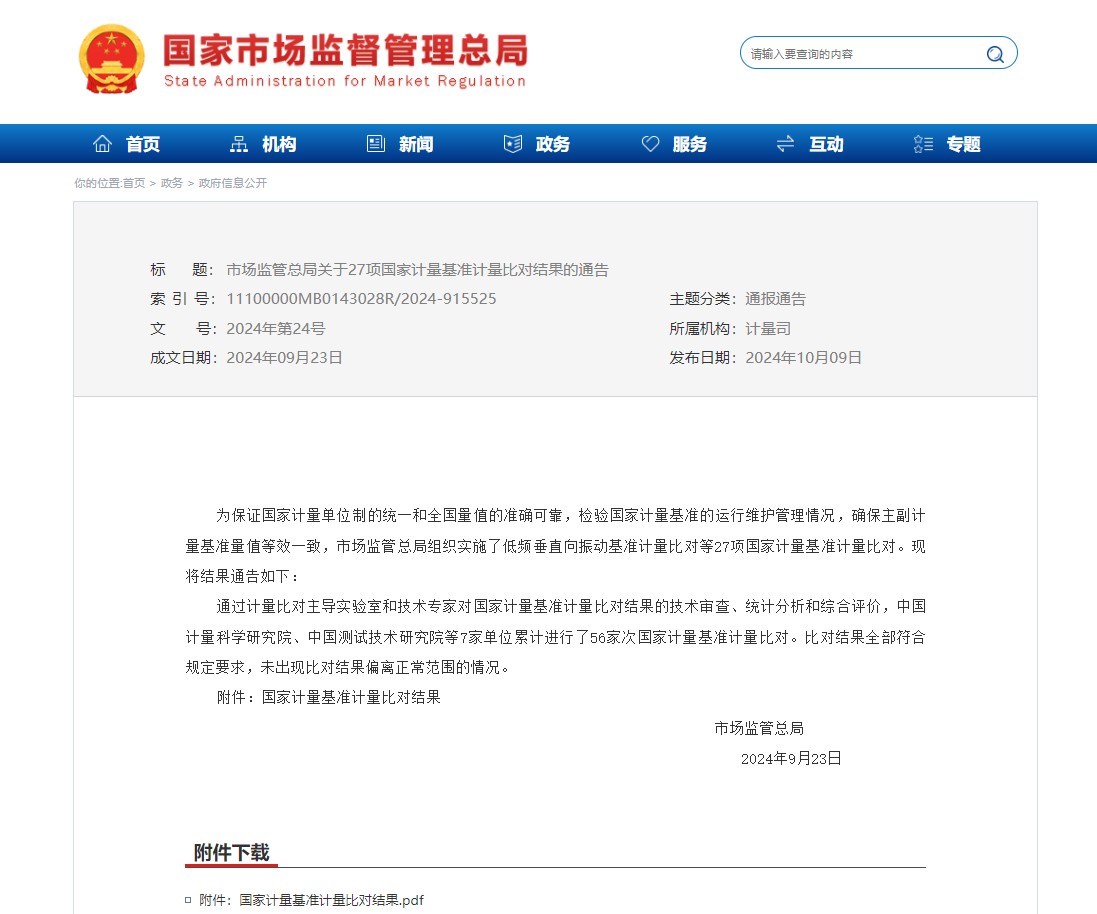1097x914 pixels.
Task: Click the organization chart icon beside 机构
Action: pos(239,144)
